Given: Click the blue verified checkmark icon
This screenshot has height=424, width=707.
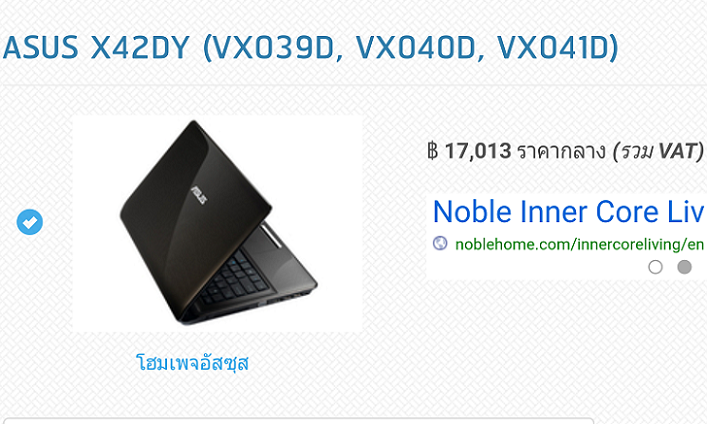Looking at the screenshot, I should click(30, 222).
